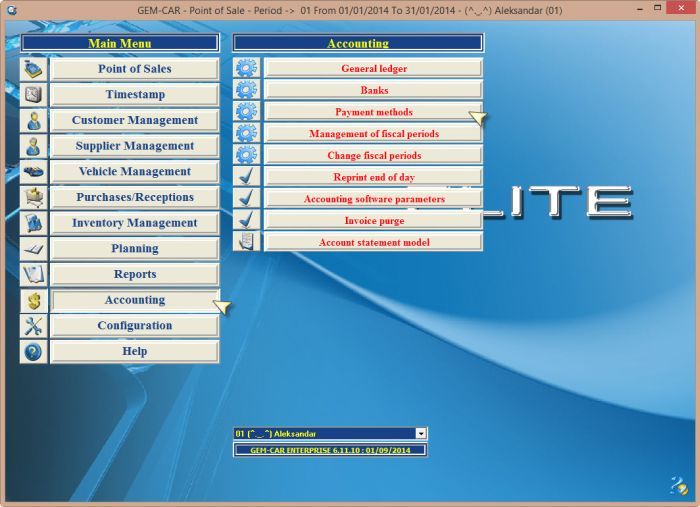The image size is (700, 507).
Task: Click the checkmark icon beside Invoice purge
Action: [246, 220]
